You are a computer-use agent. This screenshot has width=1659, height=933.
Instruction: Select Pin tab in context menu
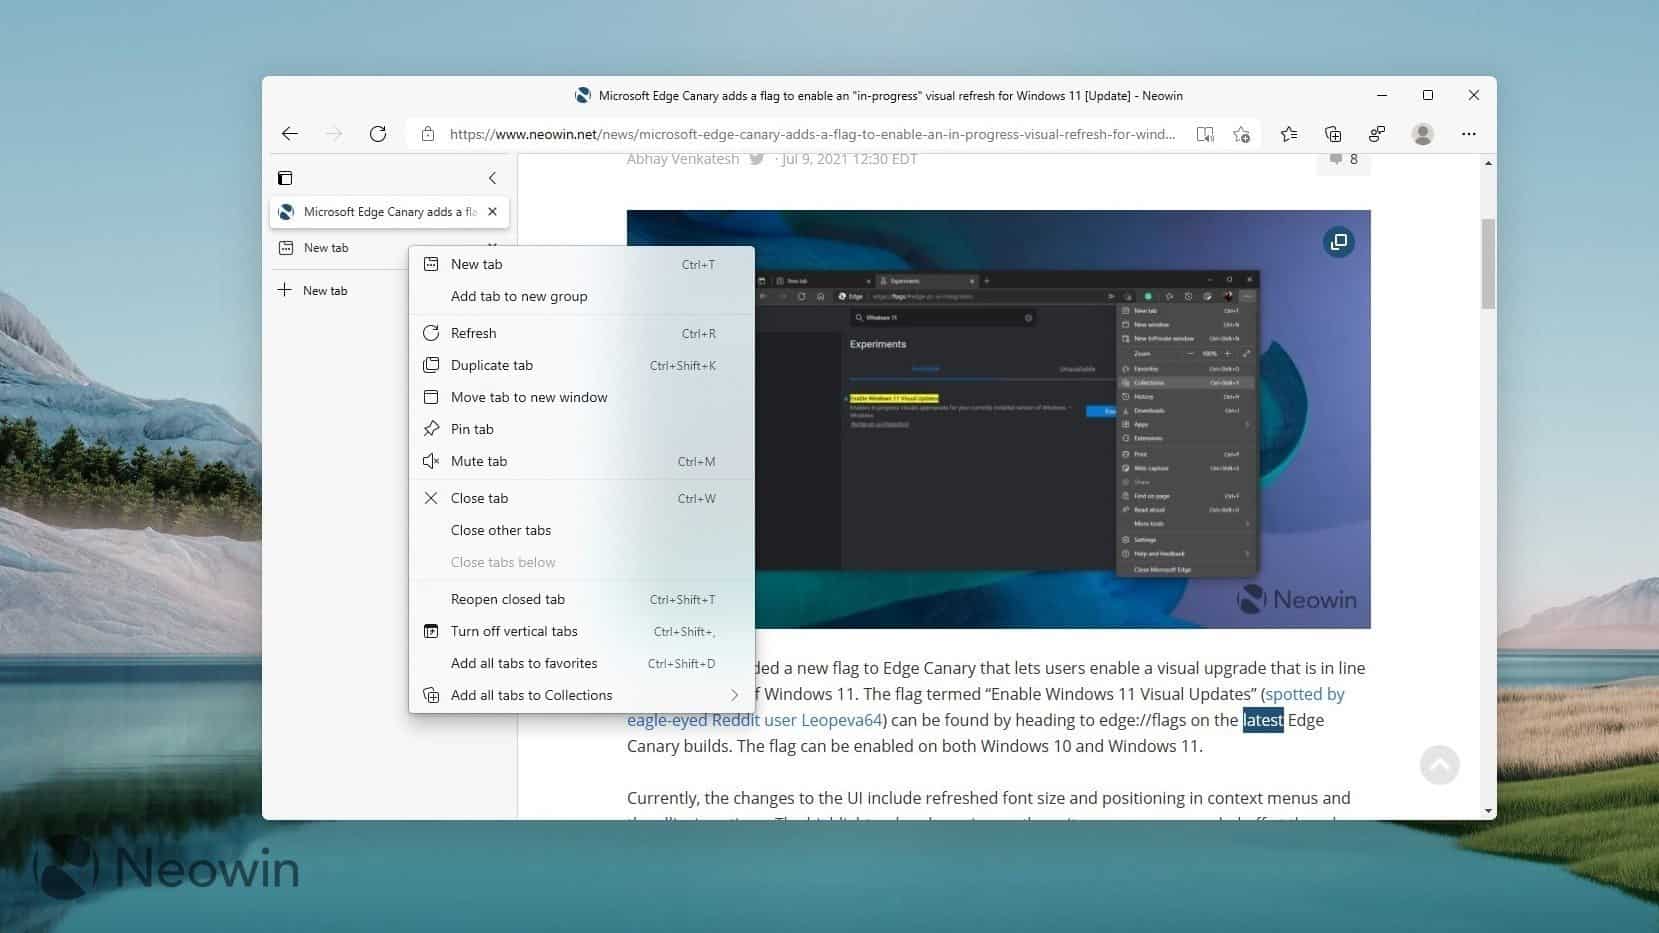472,429
